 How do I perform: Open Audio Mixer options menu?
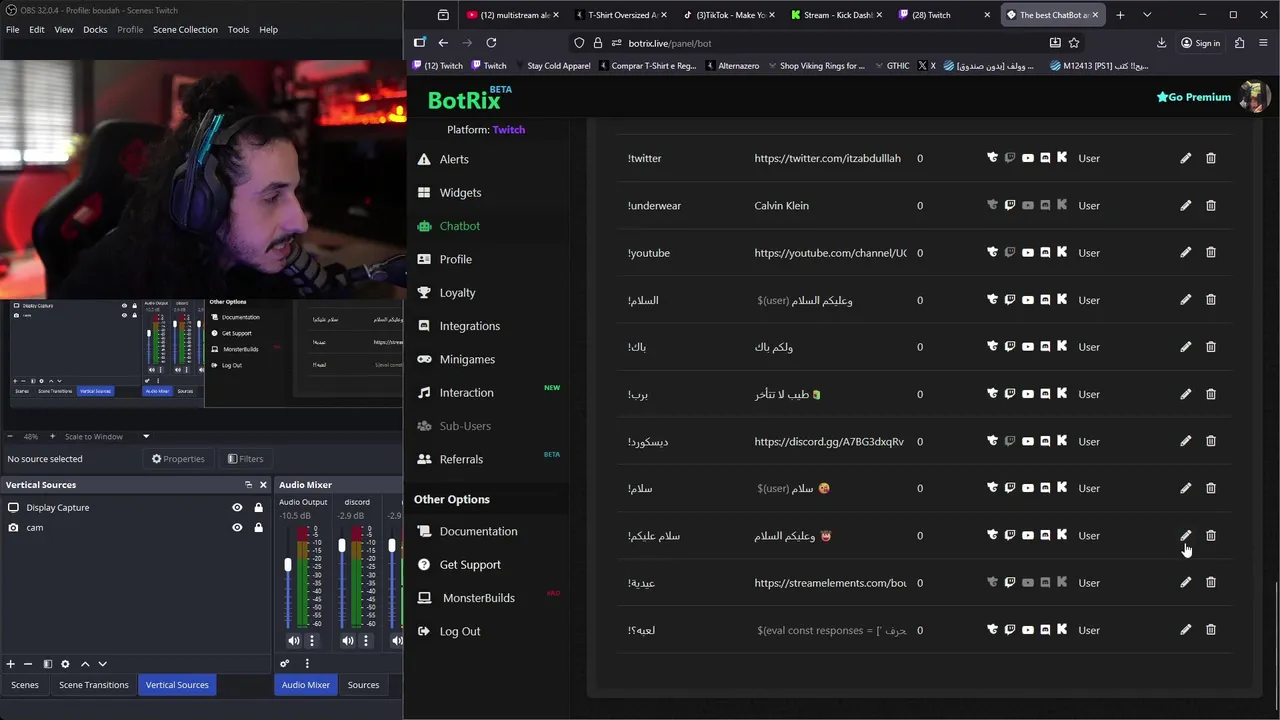(307, 663)
